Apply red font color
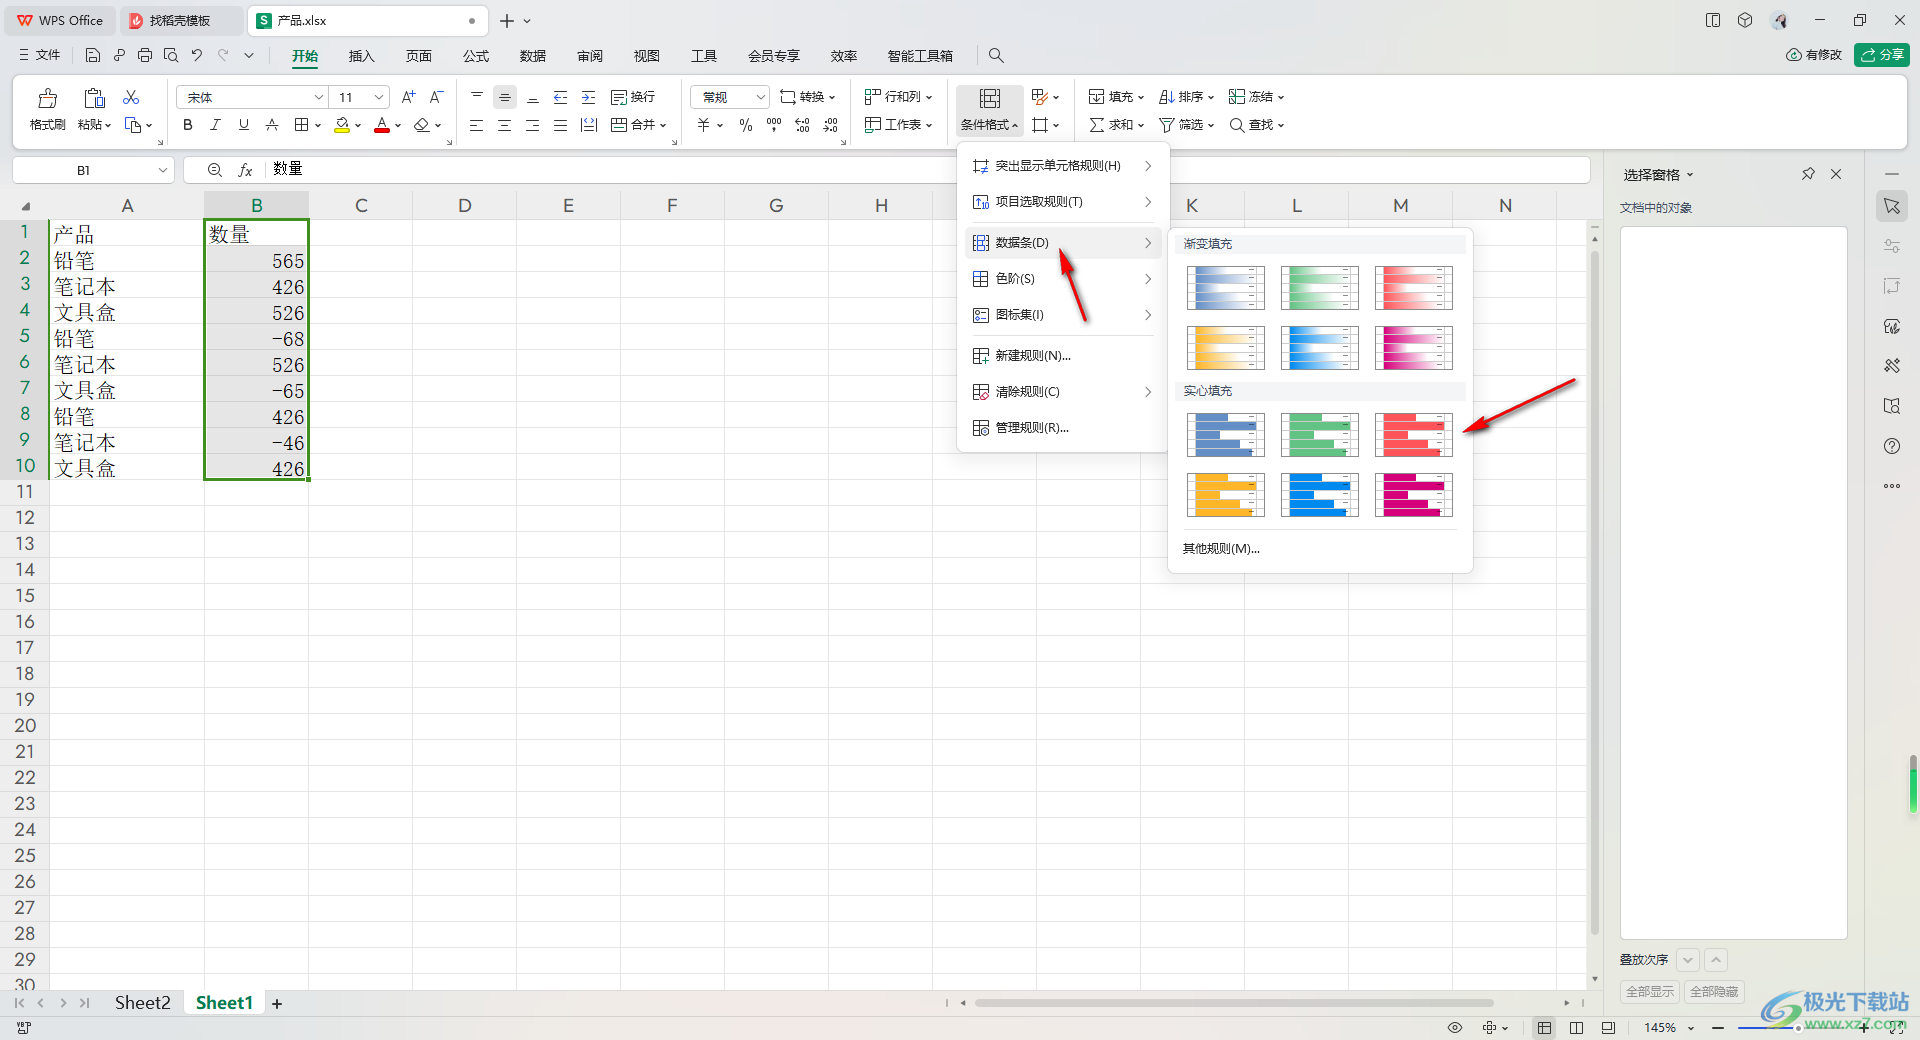This screenshot has width=1920, height=1040. pos(381,125)
